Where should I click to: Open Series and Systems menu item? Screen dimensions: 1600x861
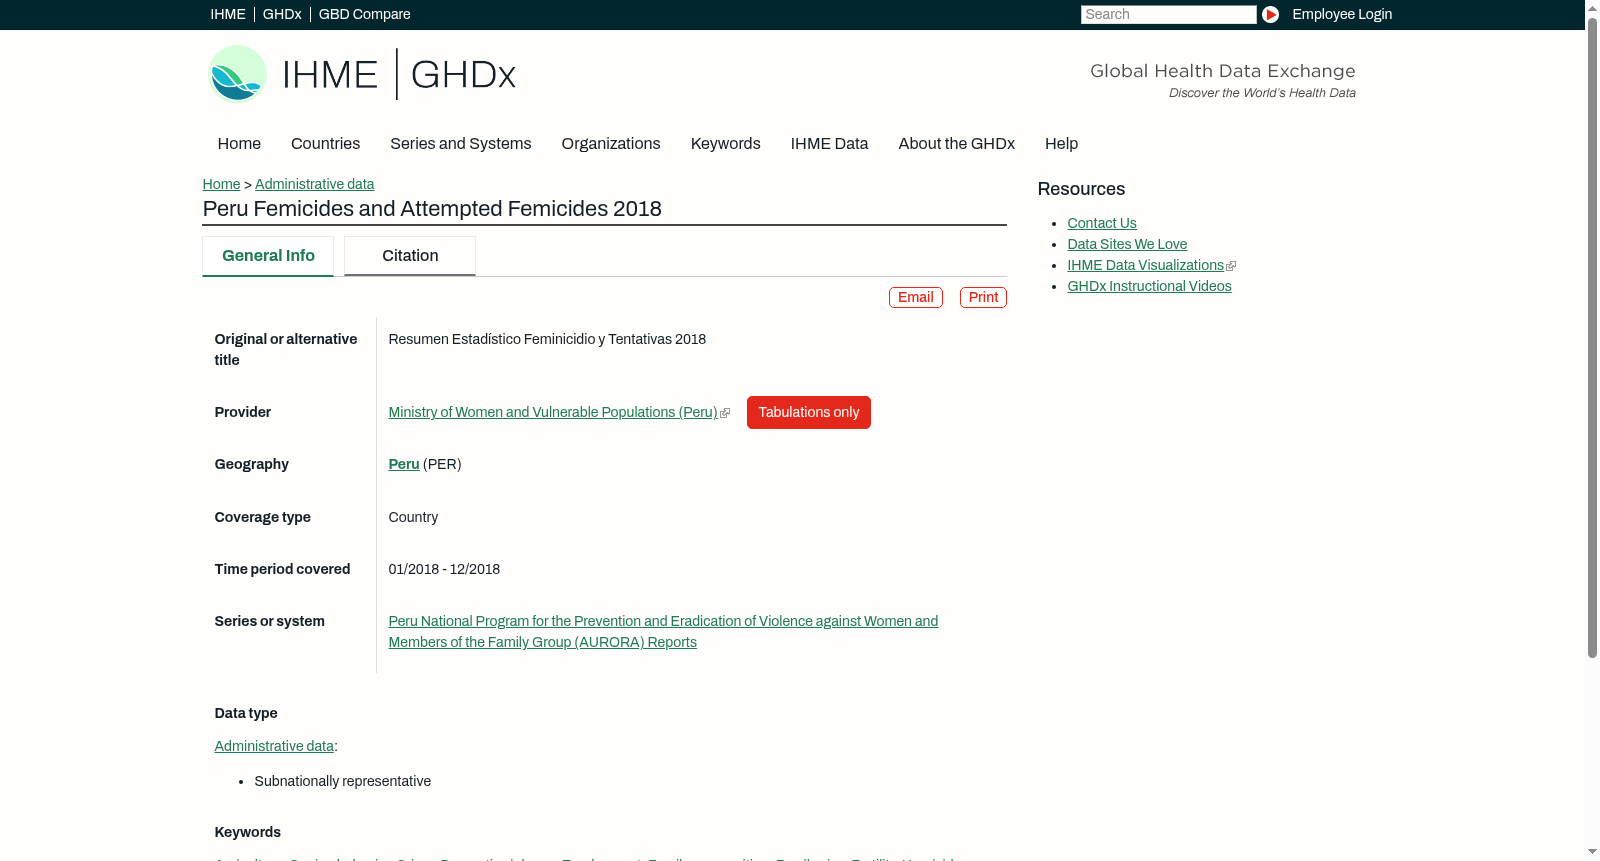(461, 144)
